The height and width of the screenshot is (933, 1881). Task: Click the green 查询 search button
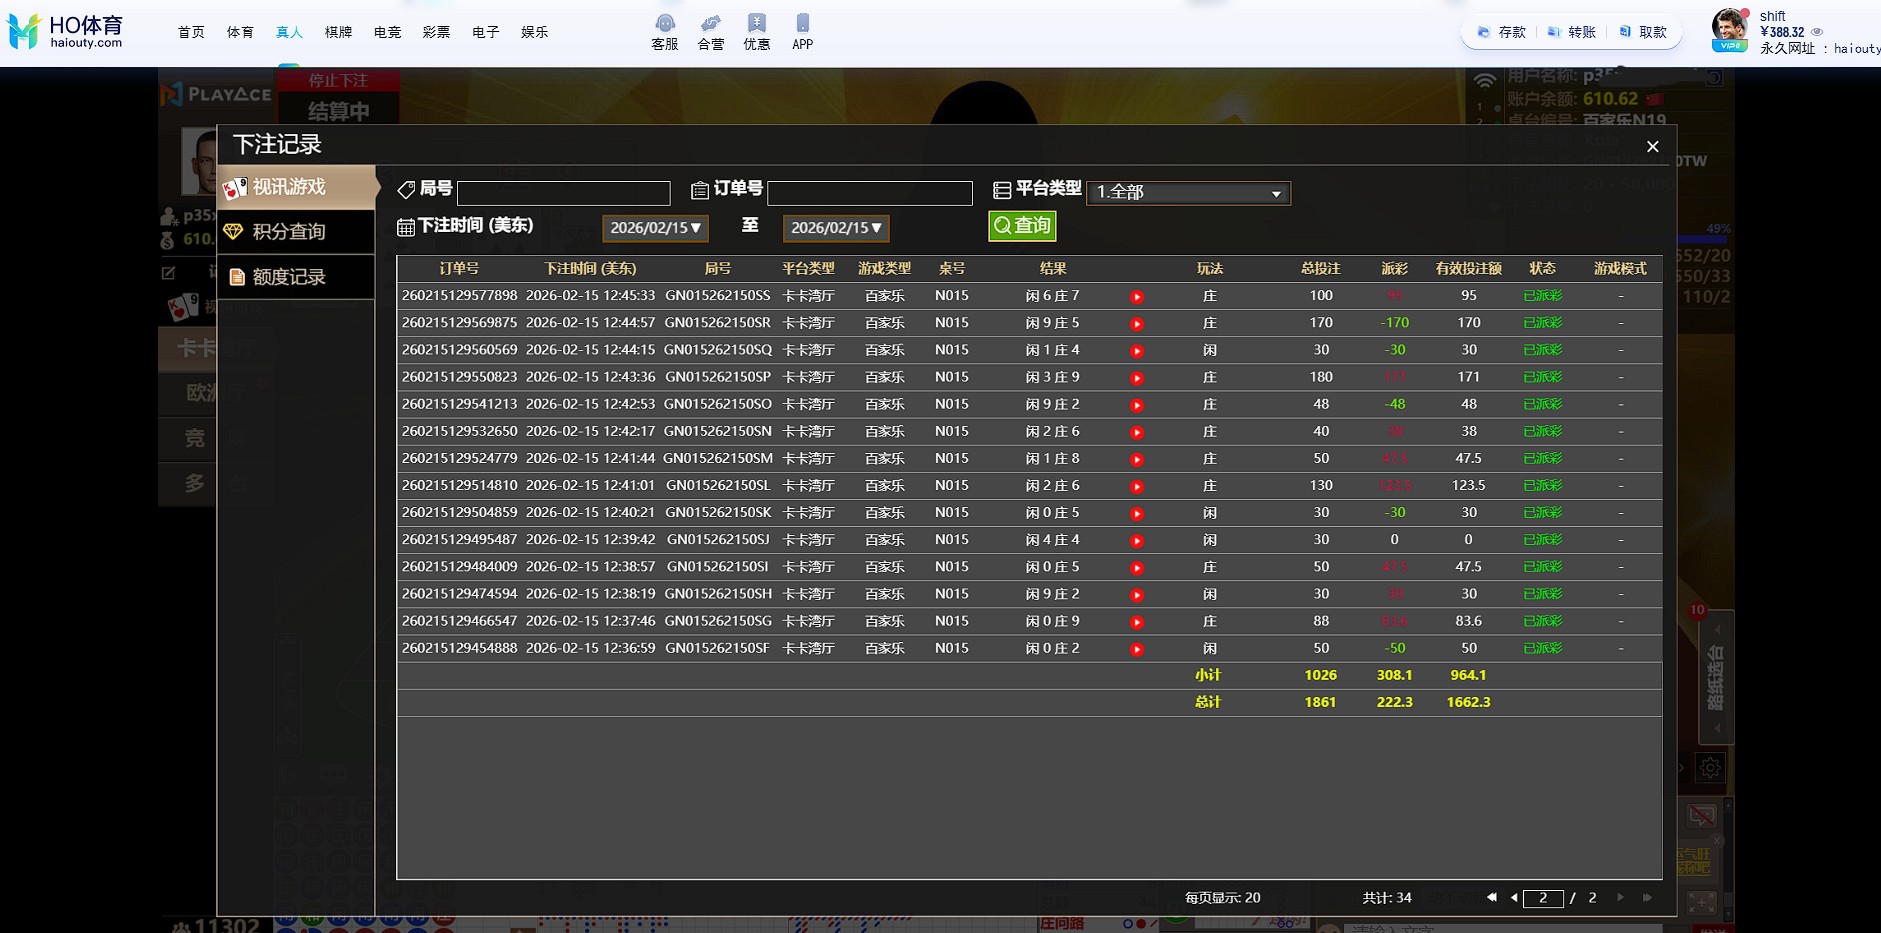(x=1021, y=226)
